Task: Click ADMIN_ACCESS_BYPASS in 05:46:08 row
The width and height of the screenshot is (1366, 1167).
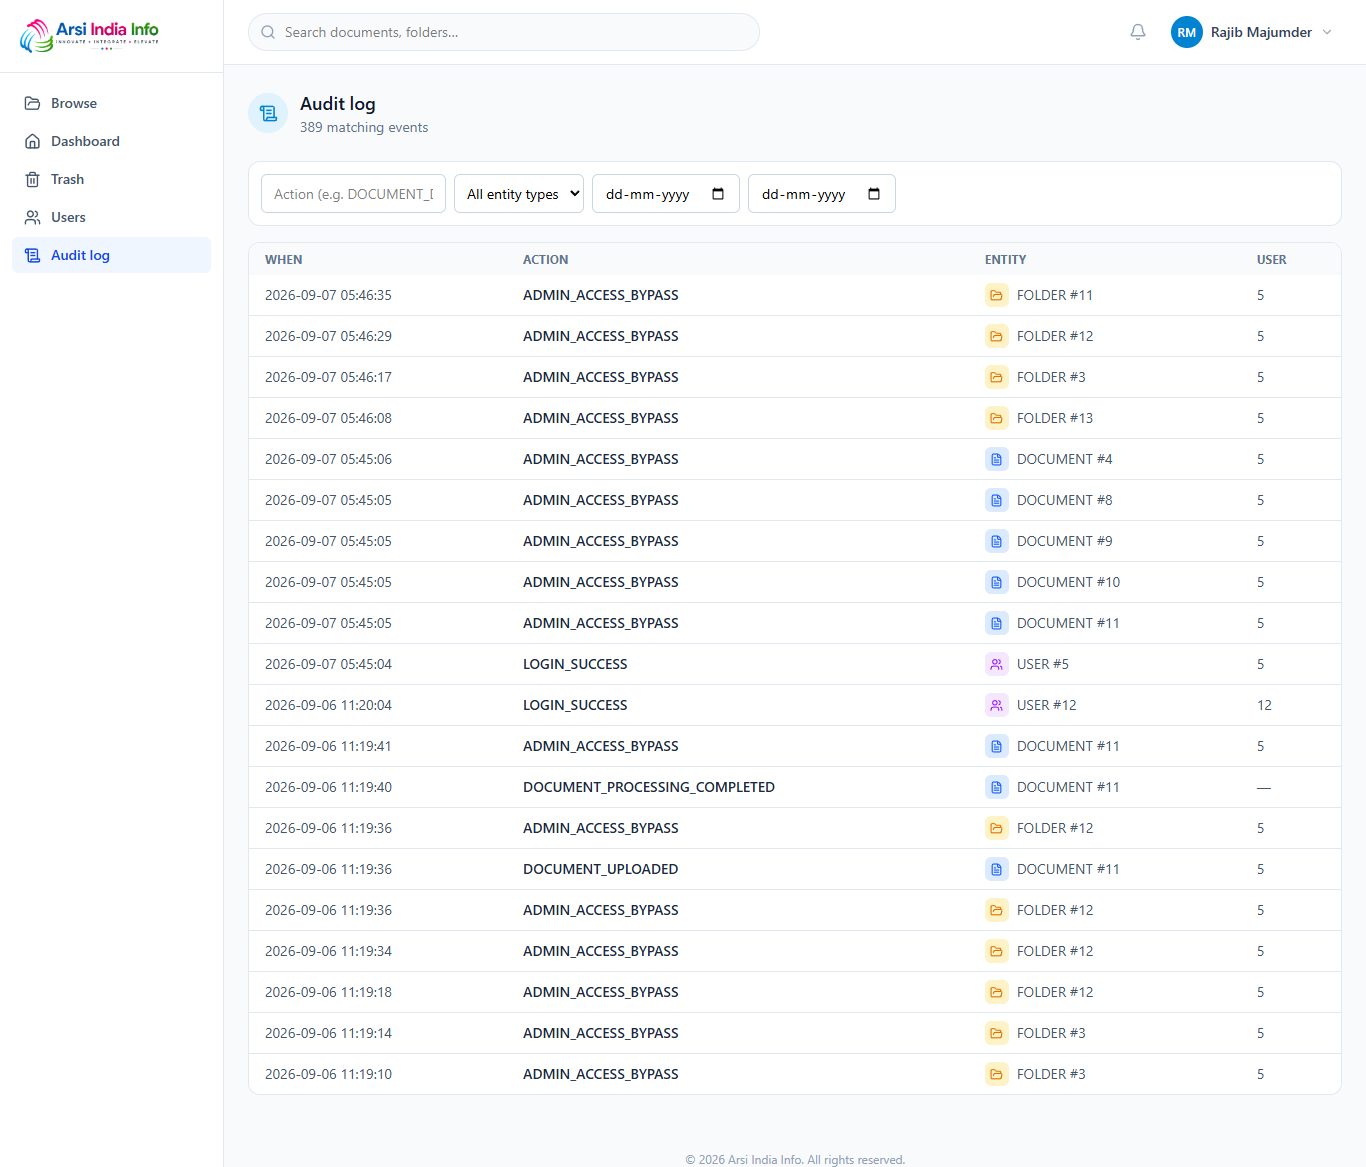Action: (x=600, y=418)
